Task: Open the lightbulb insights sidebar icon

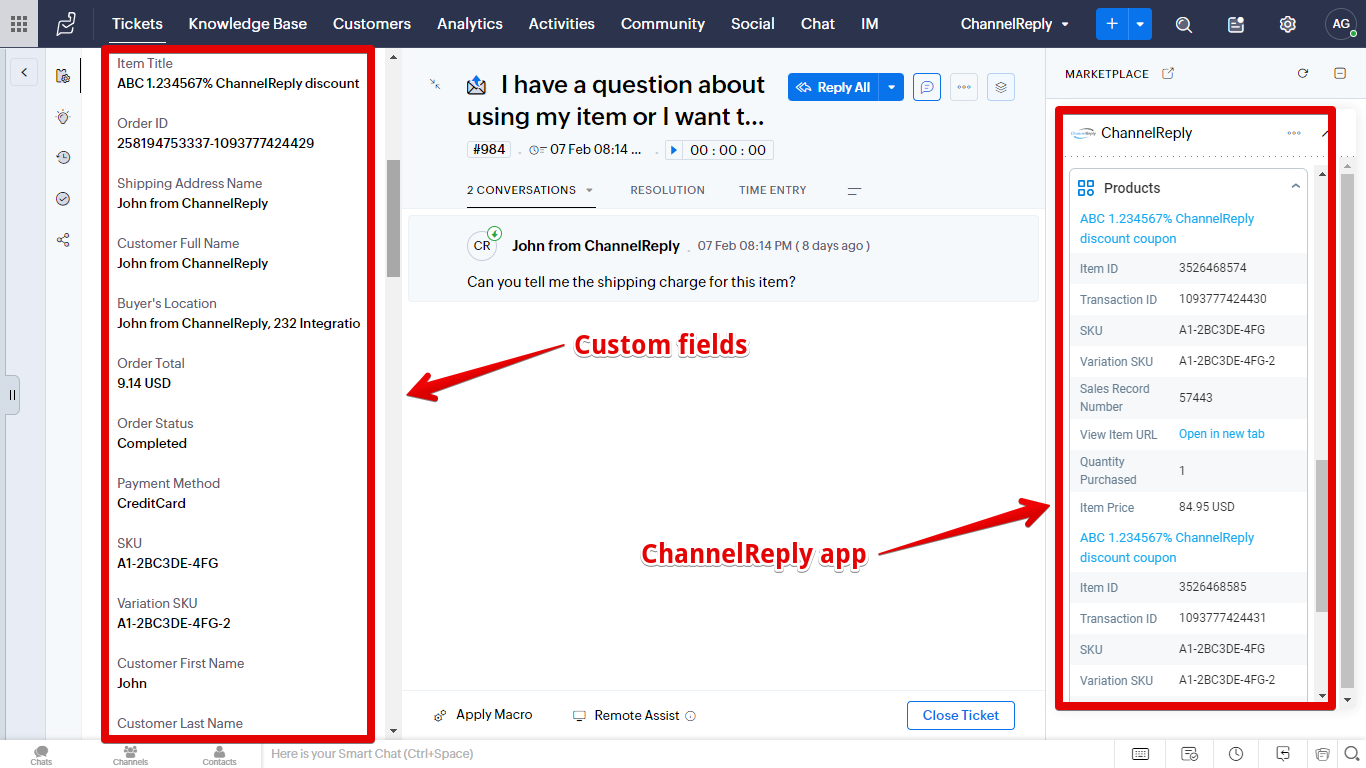Action: coord(63,117)
